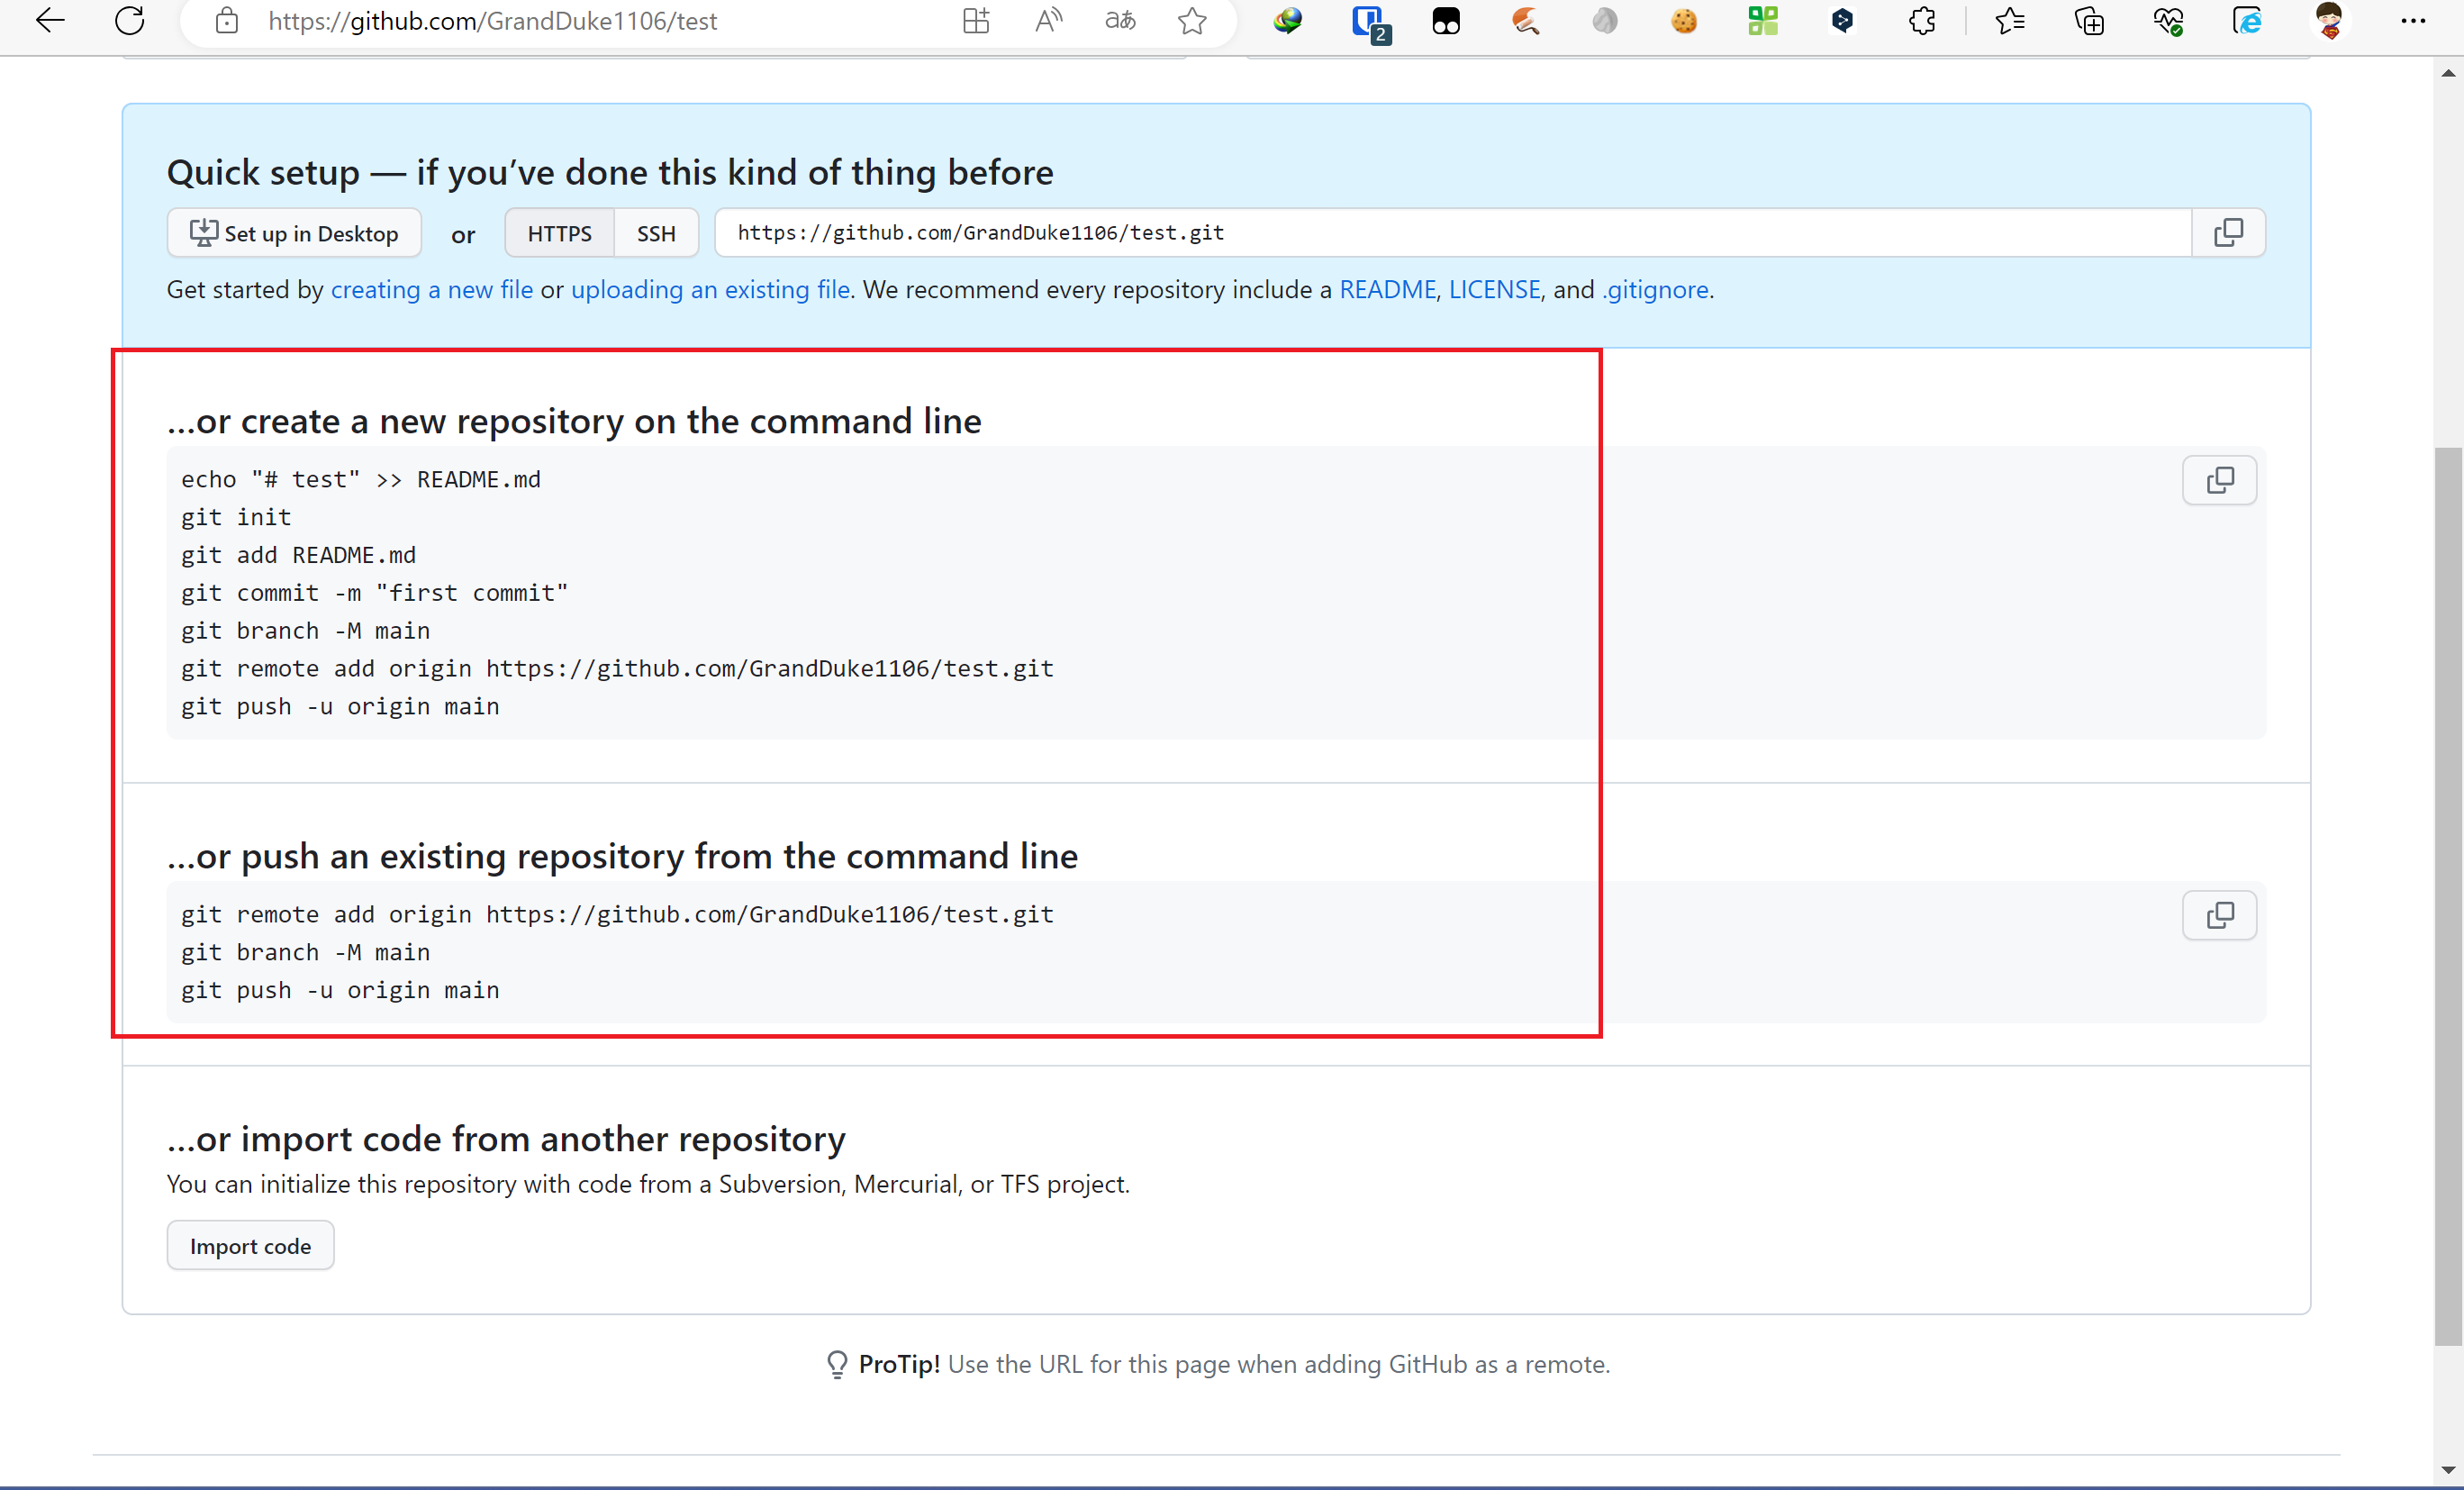
Task: Click '…or import code from another repository' heading
Action: pos(506,1139)
